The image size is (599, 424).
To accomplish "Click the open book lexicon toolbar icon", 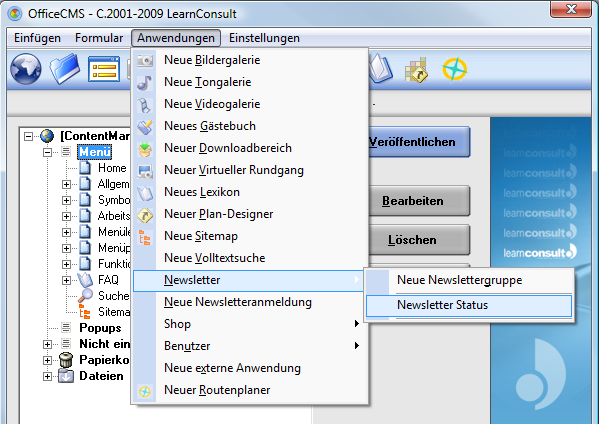I will pos(380,69).
